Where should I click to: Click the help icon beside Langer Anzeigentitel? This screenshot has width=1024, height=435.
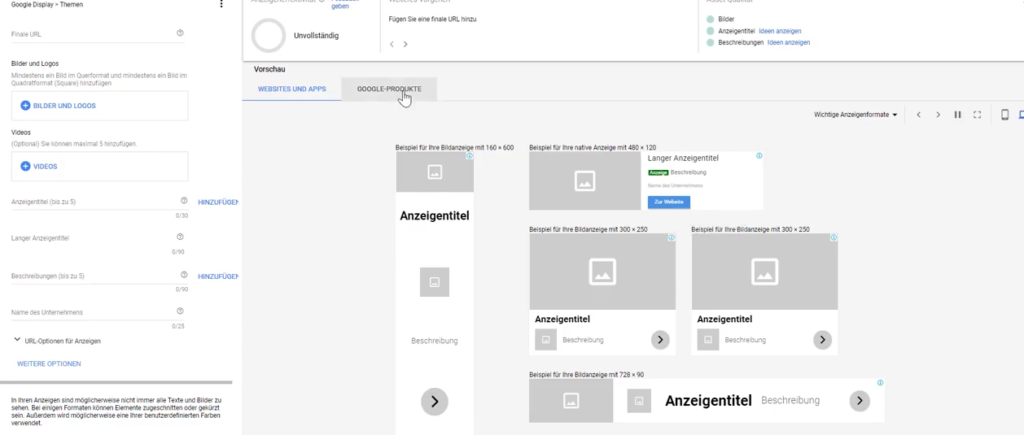coord(180,237)
